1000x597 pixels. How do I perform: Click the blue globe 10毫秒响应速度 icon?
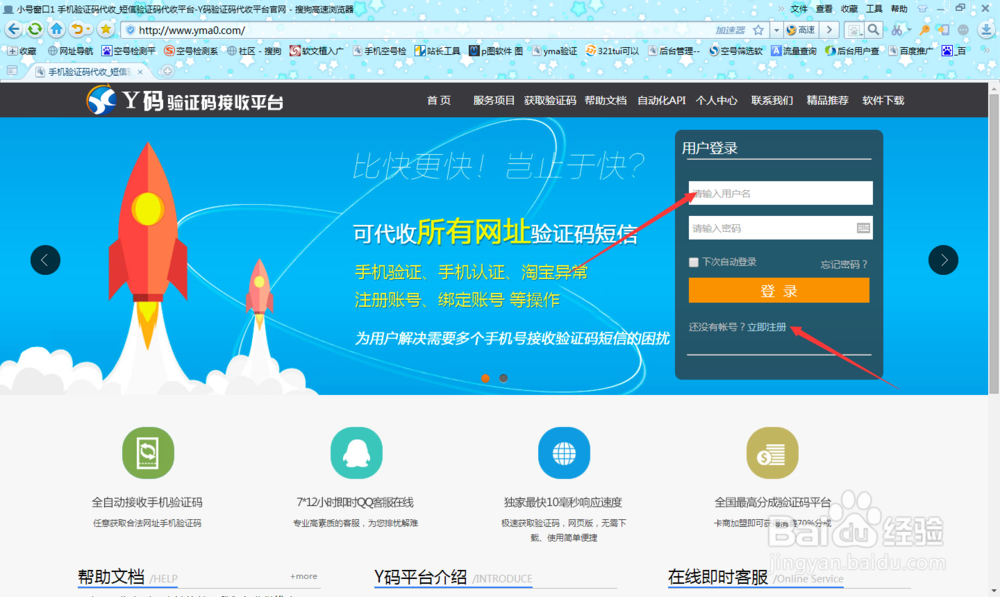click(564, 453)
